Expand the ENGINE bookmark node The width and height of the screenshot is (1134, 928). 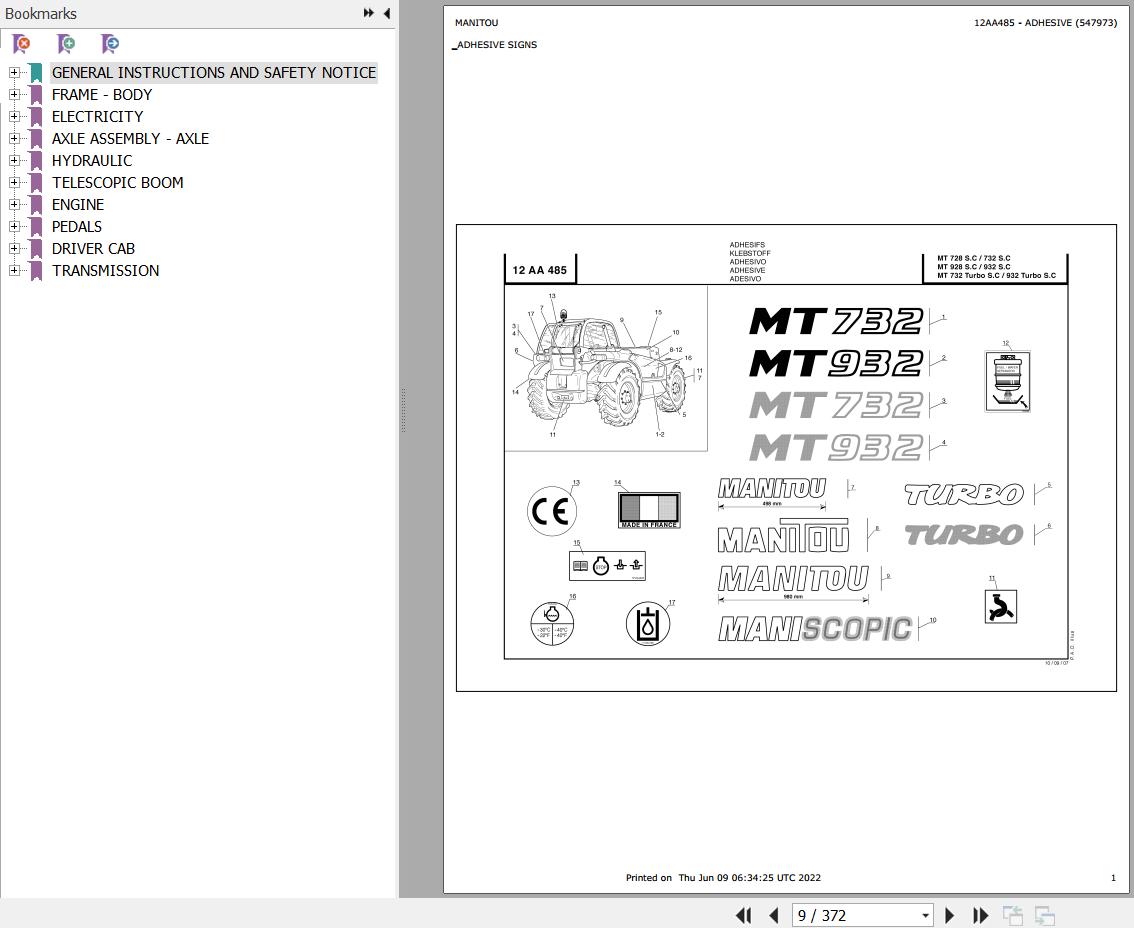click(x=14, y=204)
